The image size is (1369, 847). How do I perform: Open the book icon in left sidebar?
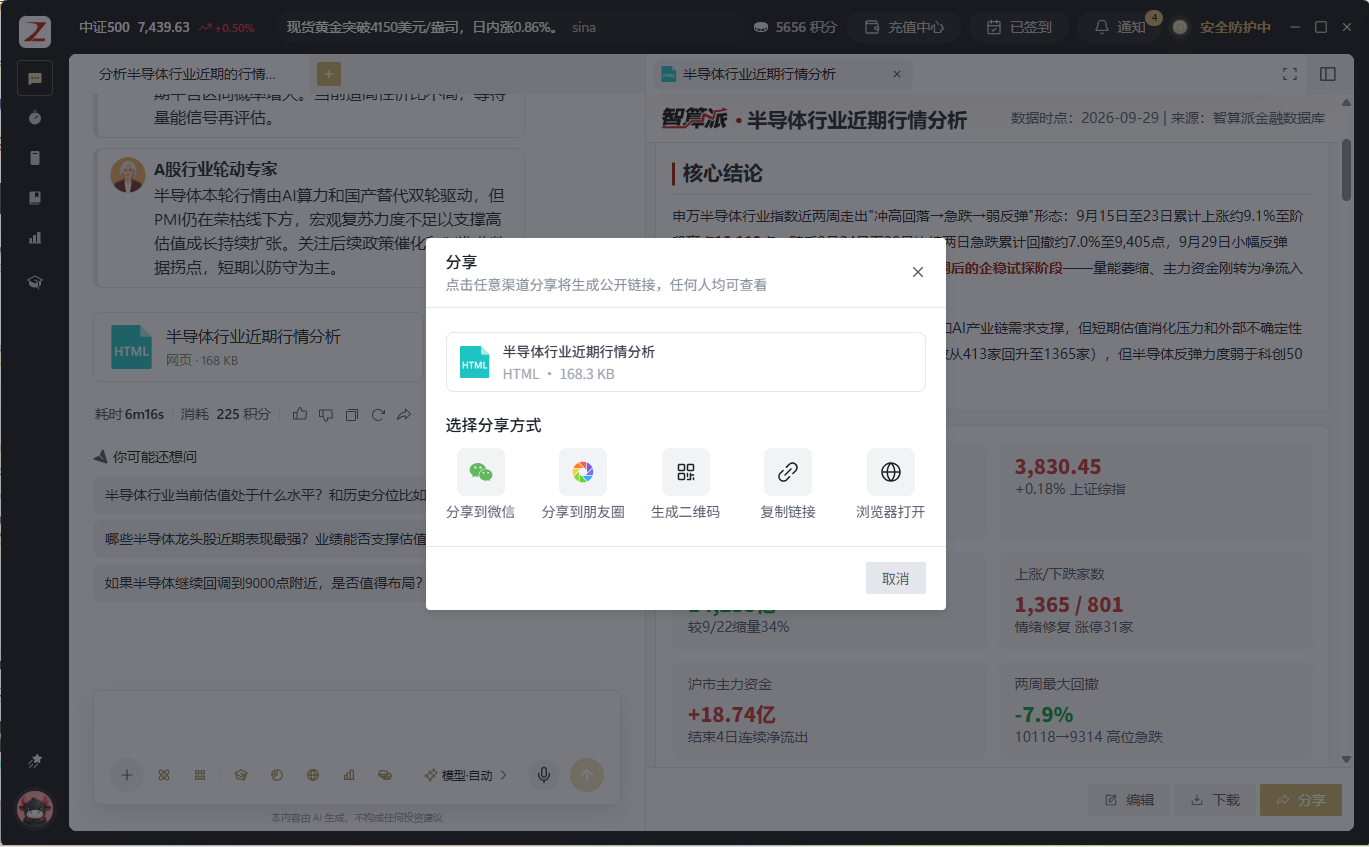35,198
